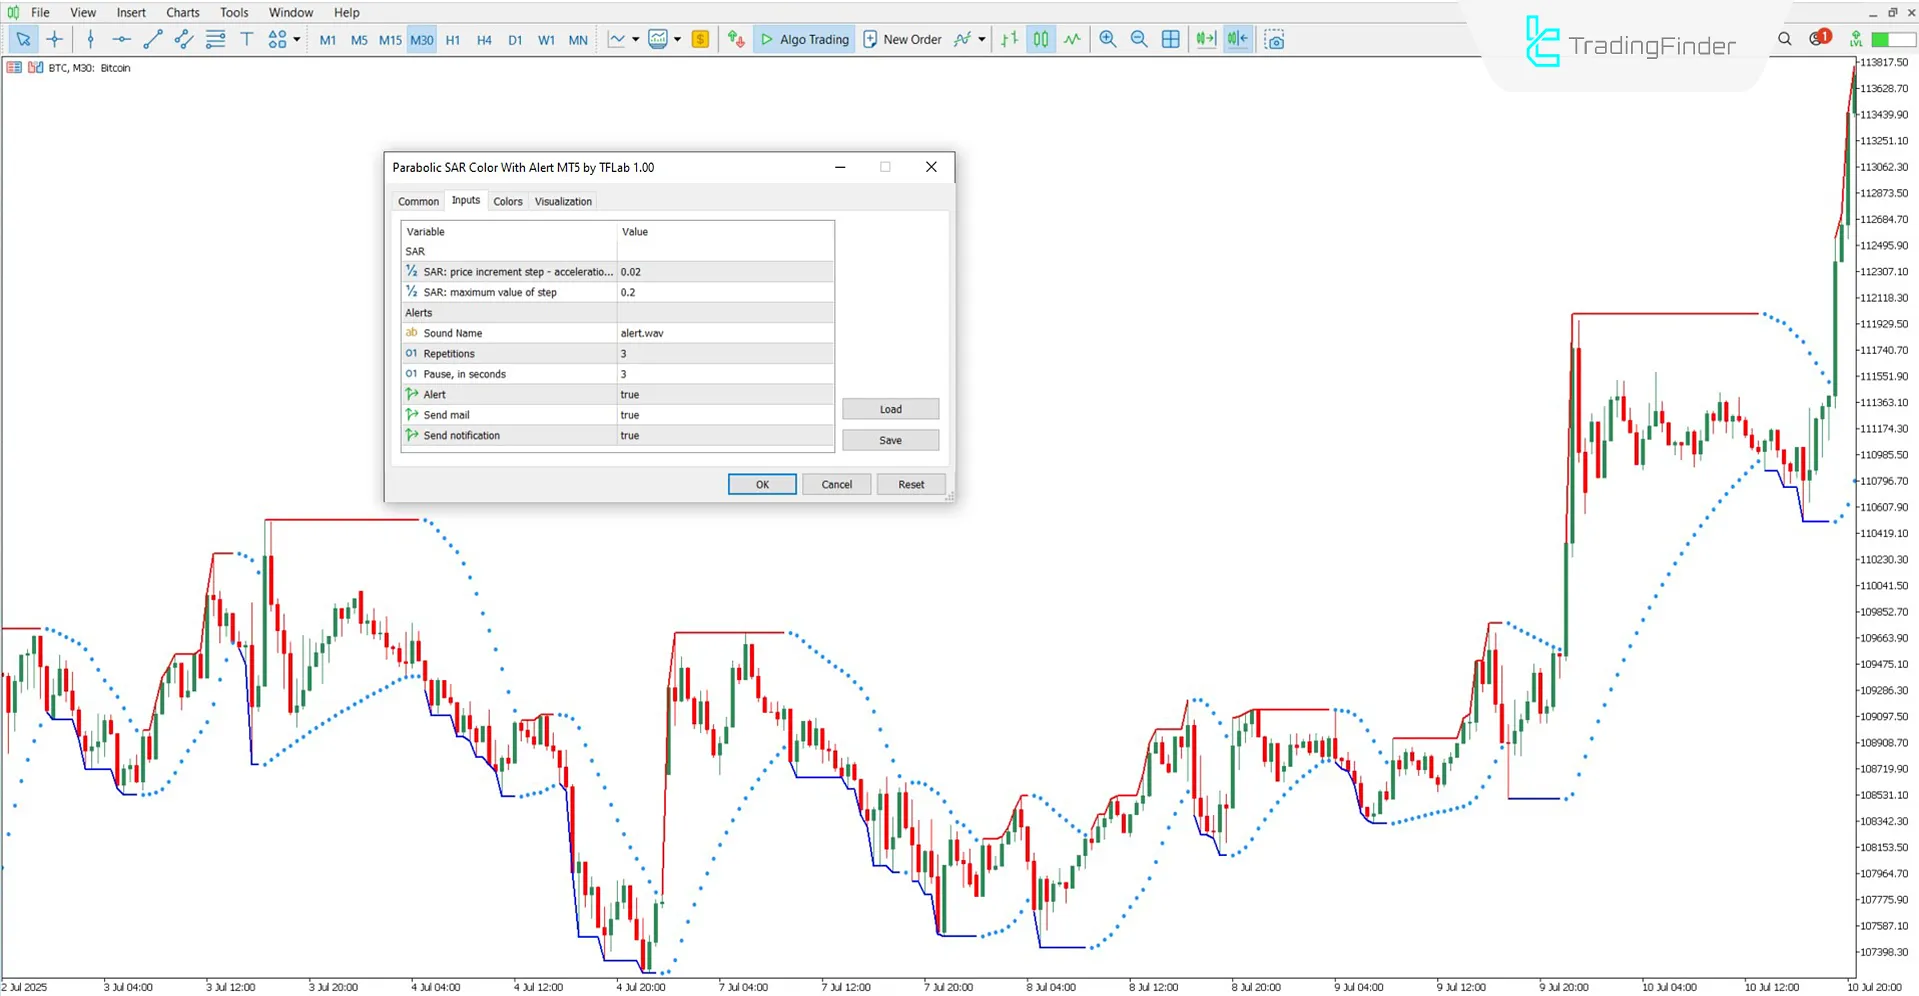This screenshot has width=1919, height=996.
Task: Select the Trendline drawing tool
Action: (152, 39)
